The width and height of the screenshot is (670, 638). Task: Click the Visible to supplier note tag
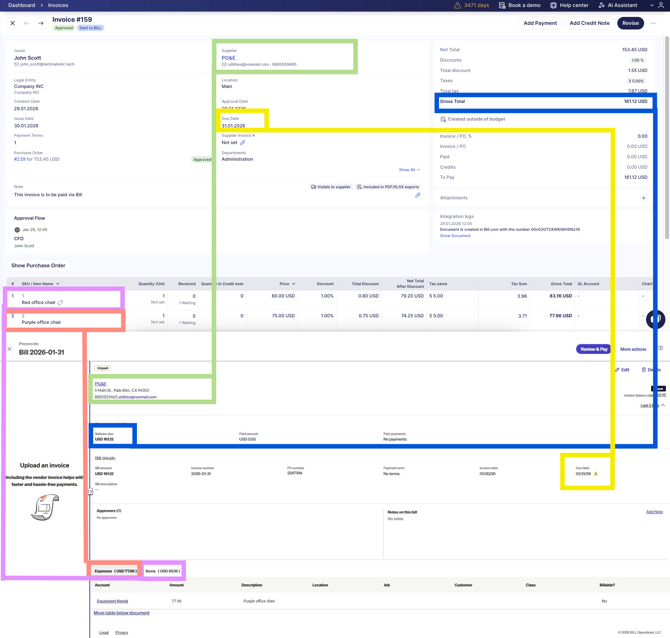[331, 187]
